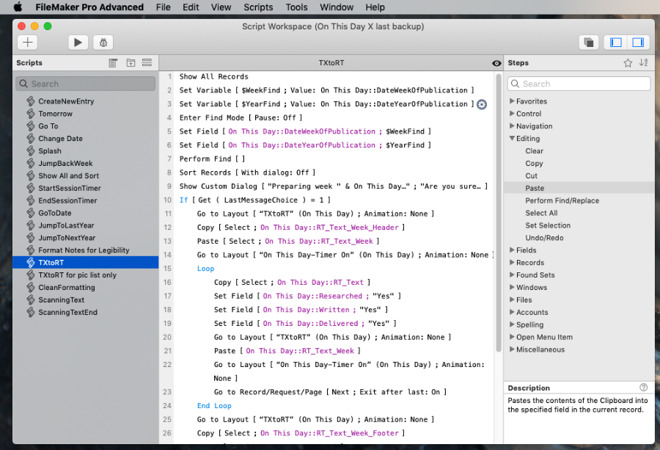
Task: Open the File menu
Action: 163,7
